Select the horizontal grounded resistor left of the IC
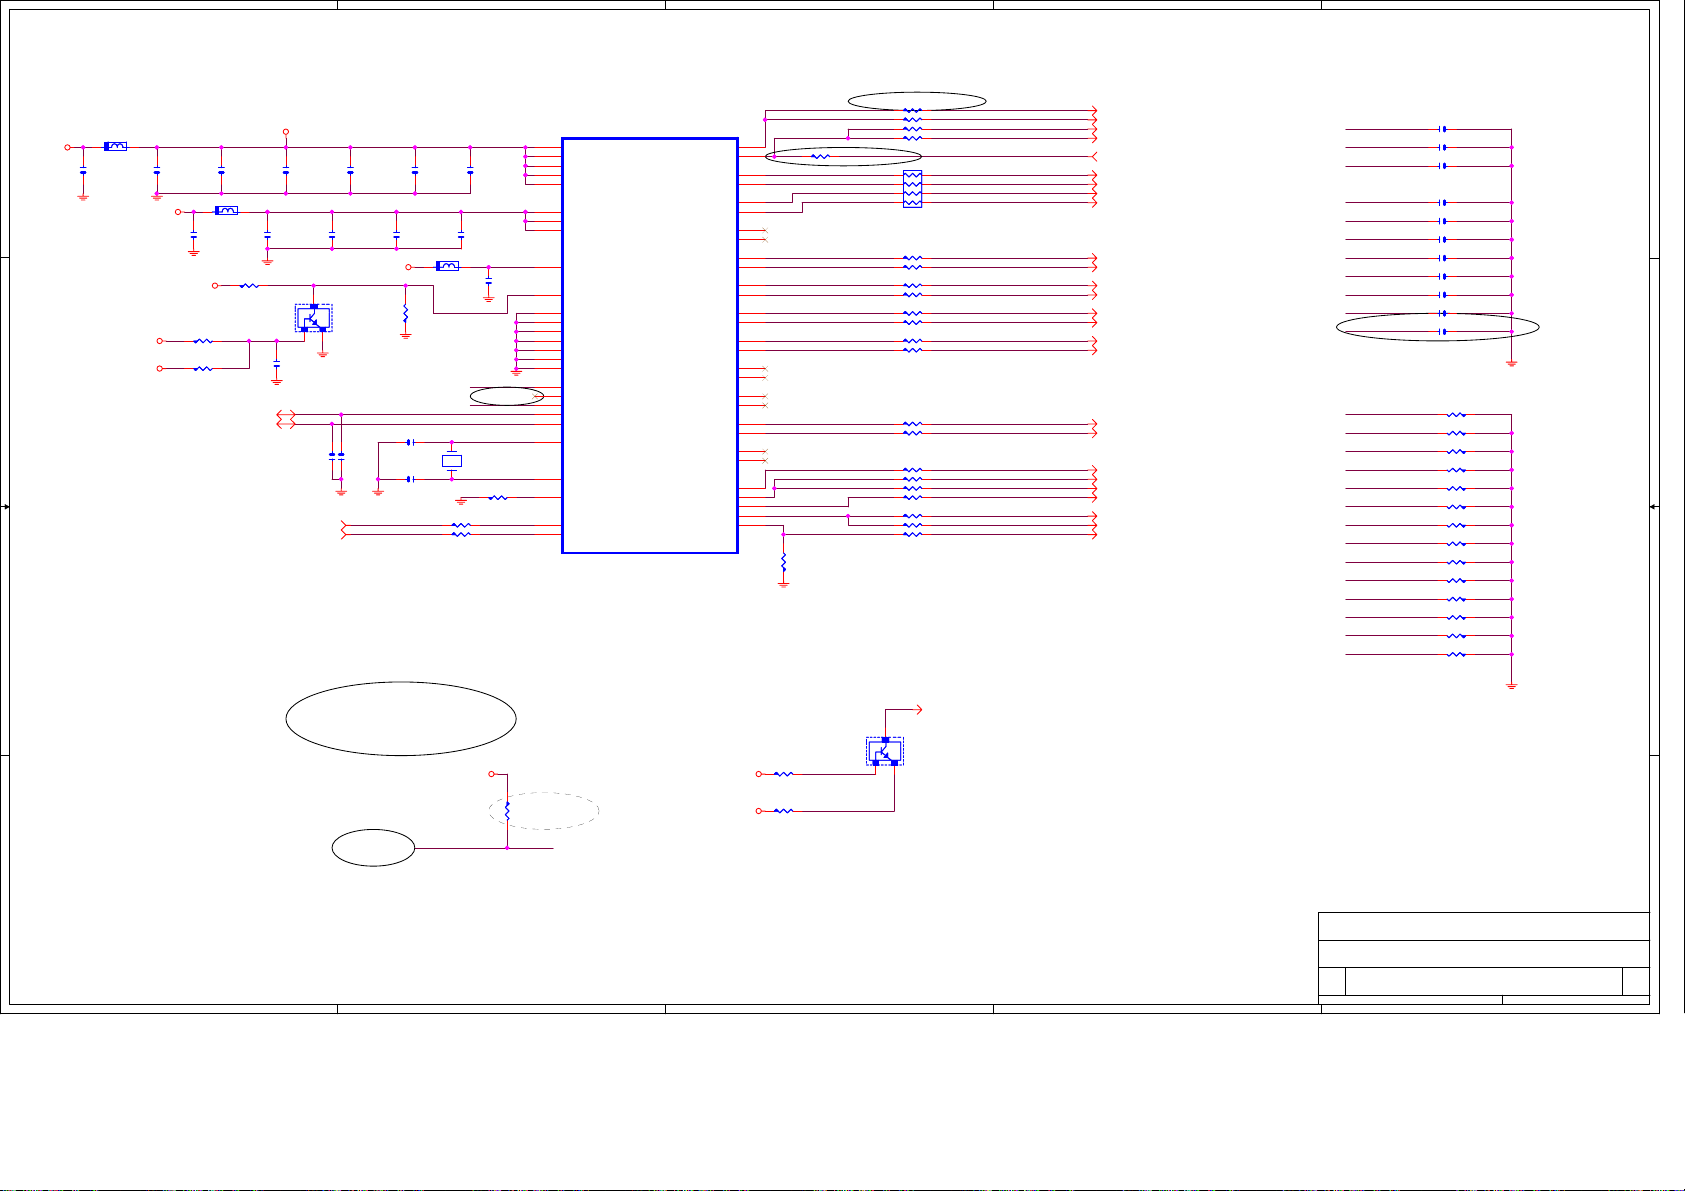1685x1191 pixels. pos(498,497)
